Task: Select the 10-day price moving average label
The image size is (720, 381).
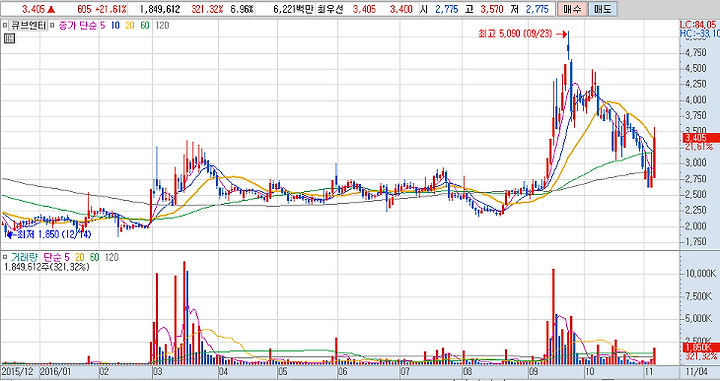Action: pyautogui.click(x=115, y=26)
